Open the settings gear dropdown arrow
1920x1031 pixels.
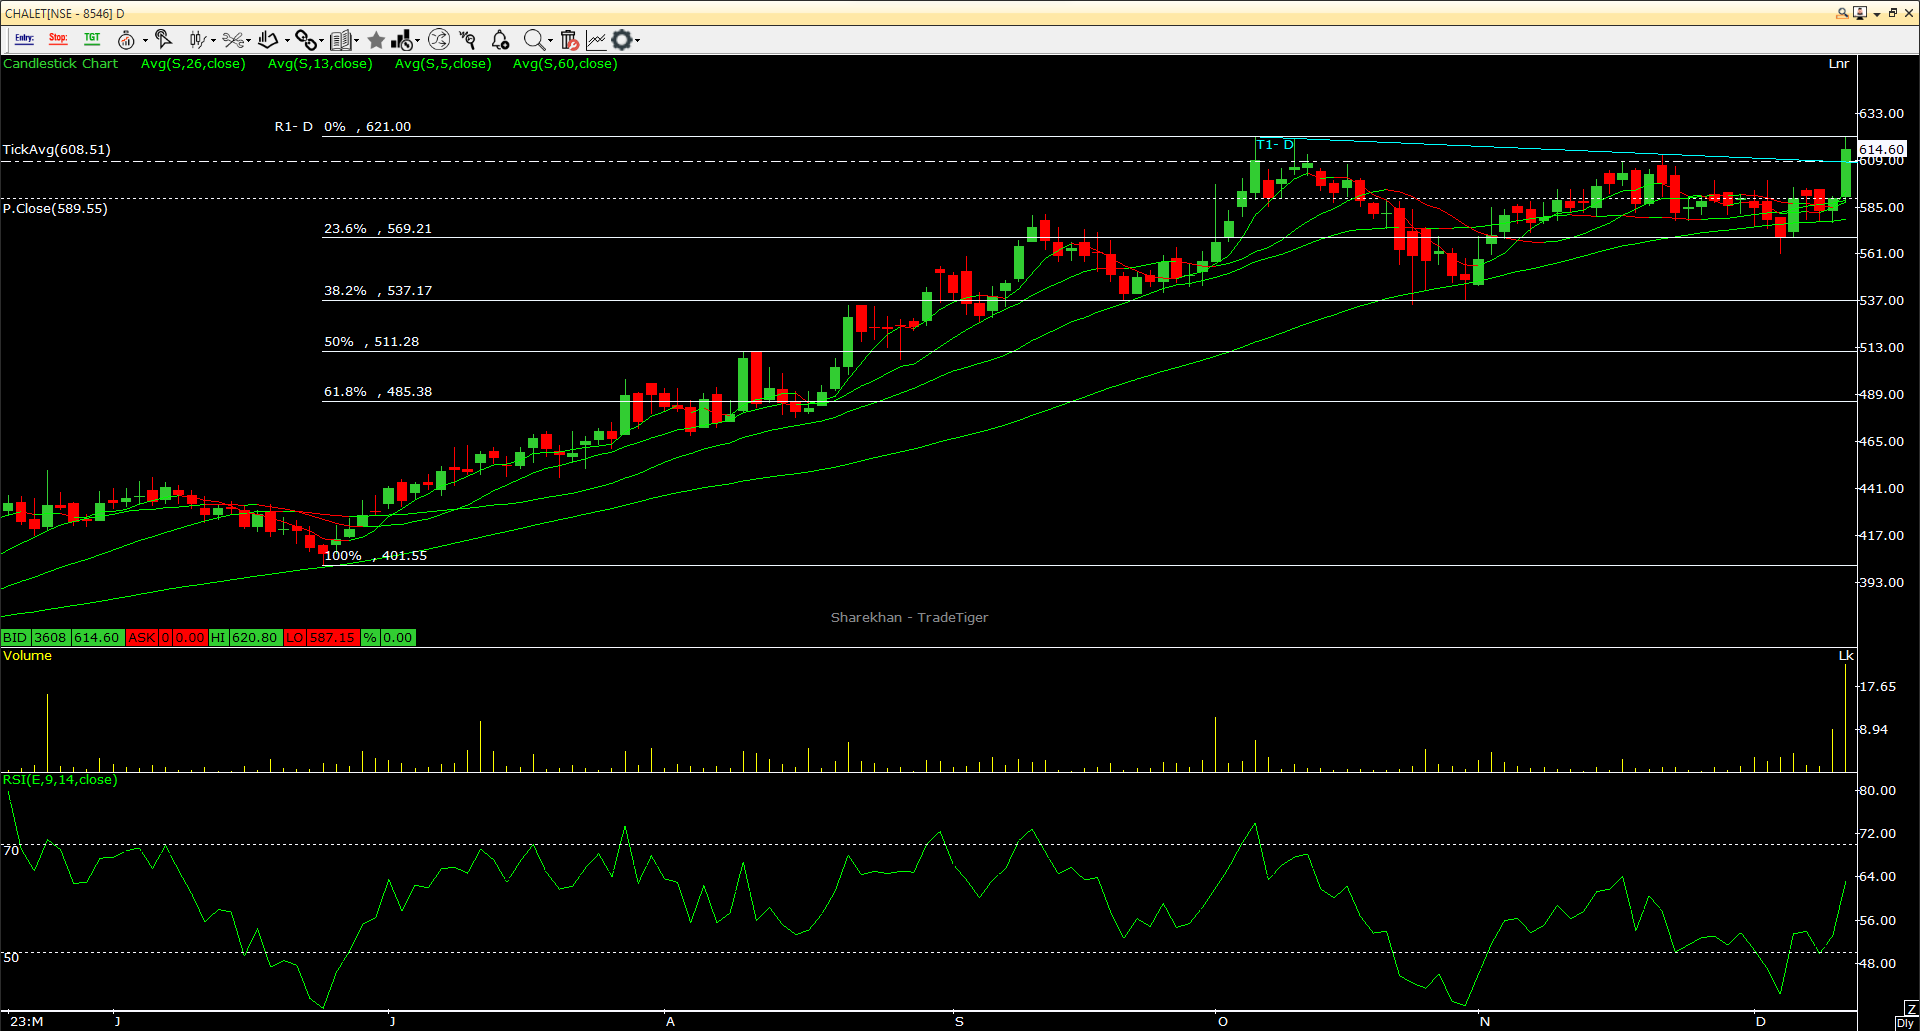tap(637, 41)
